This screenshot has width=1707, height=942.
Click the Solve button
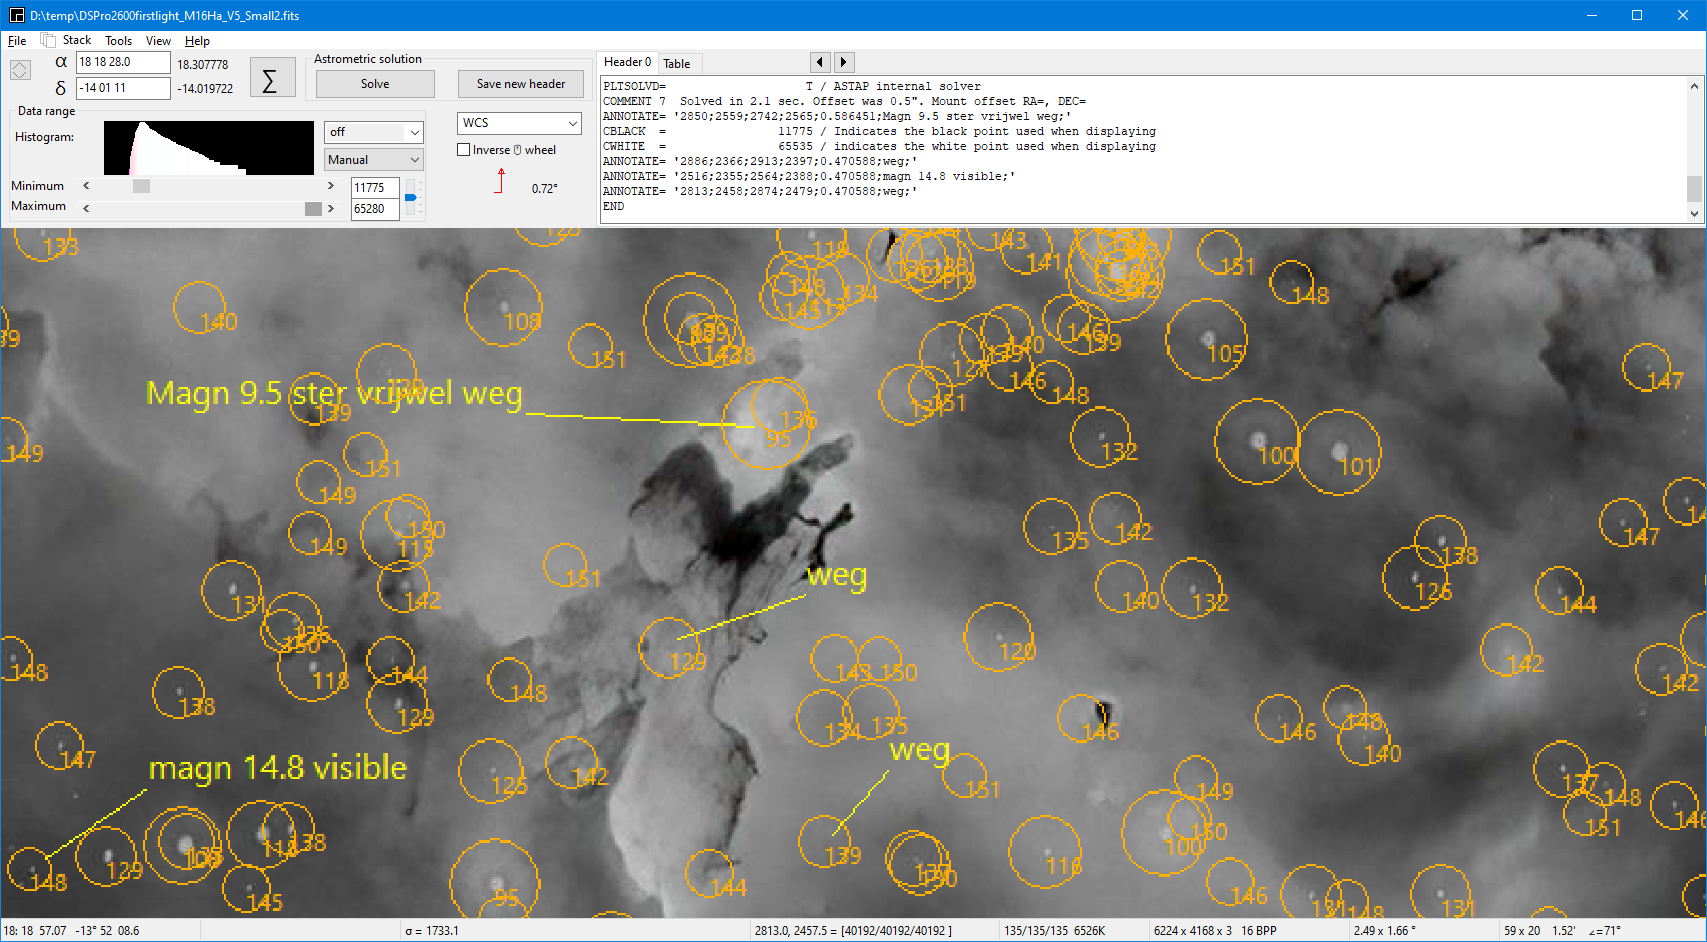375,84
